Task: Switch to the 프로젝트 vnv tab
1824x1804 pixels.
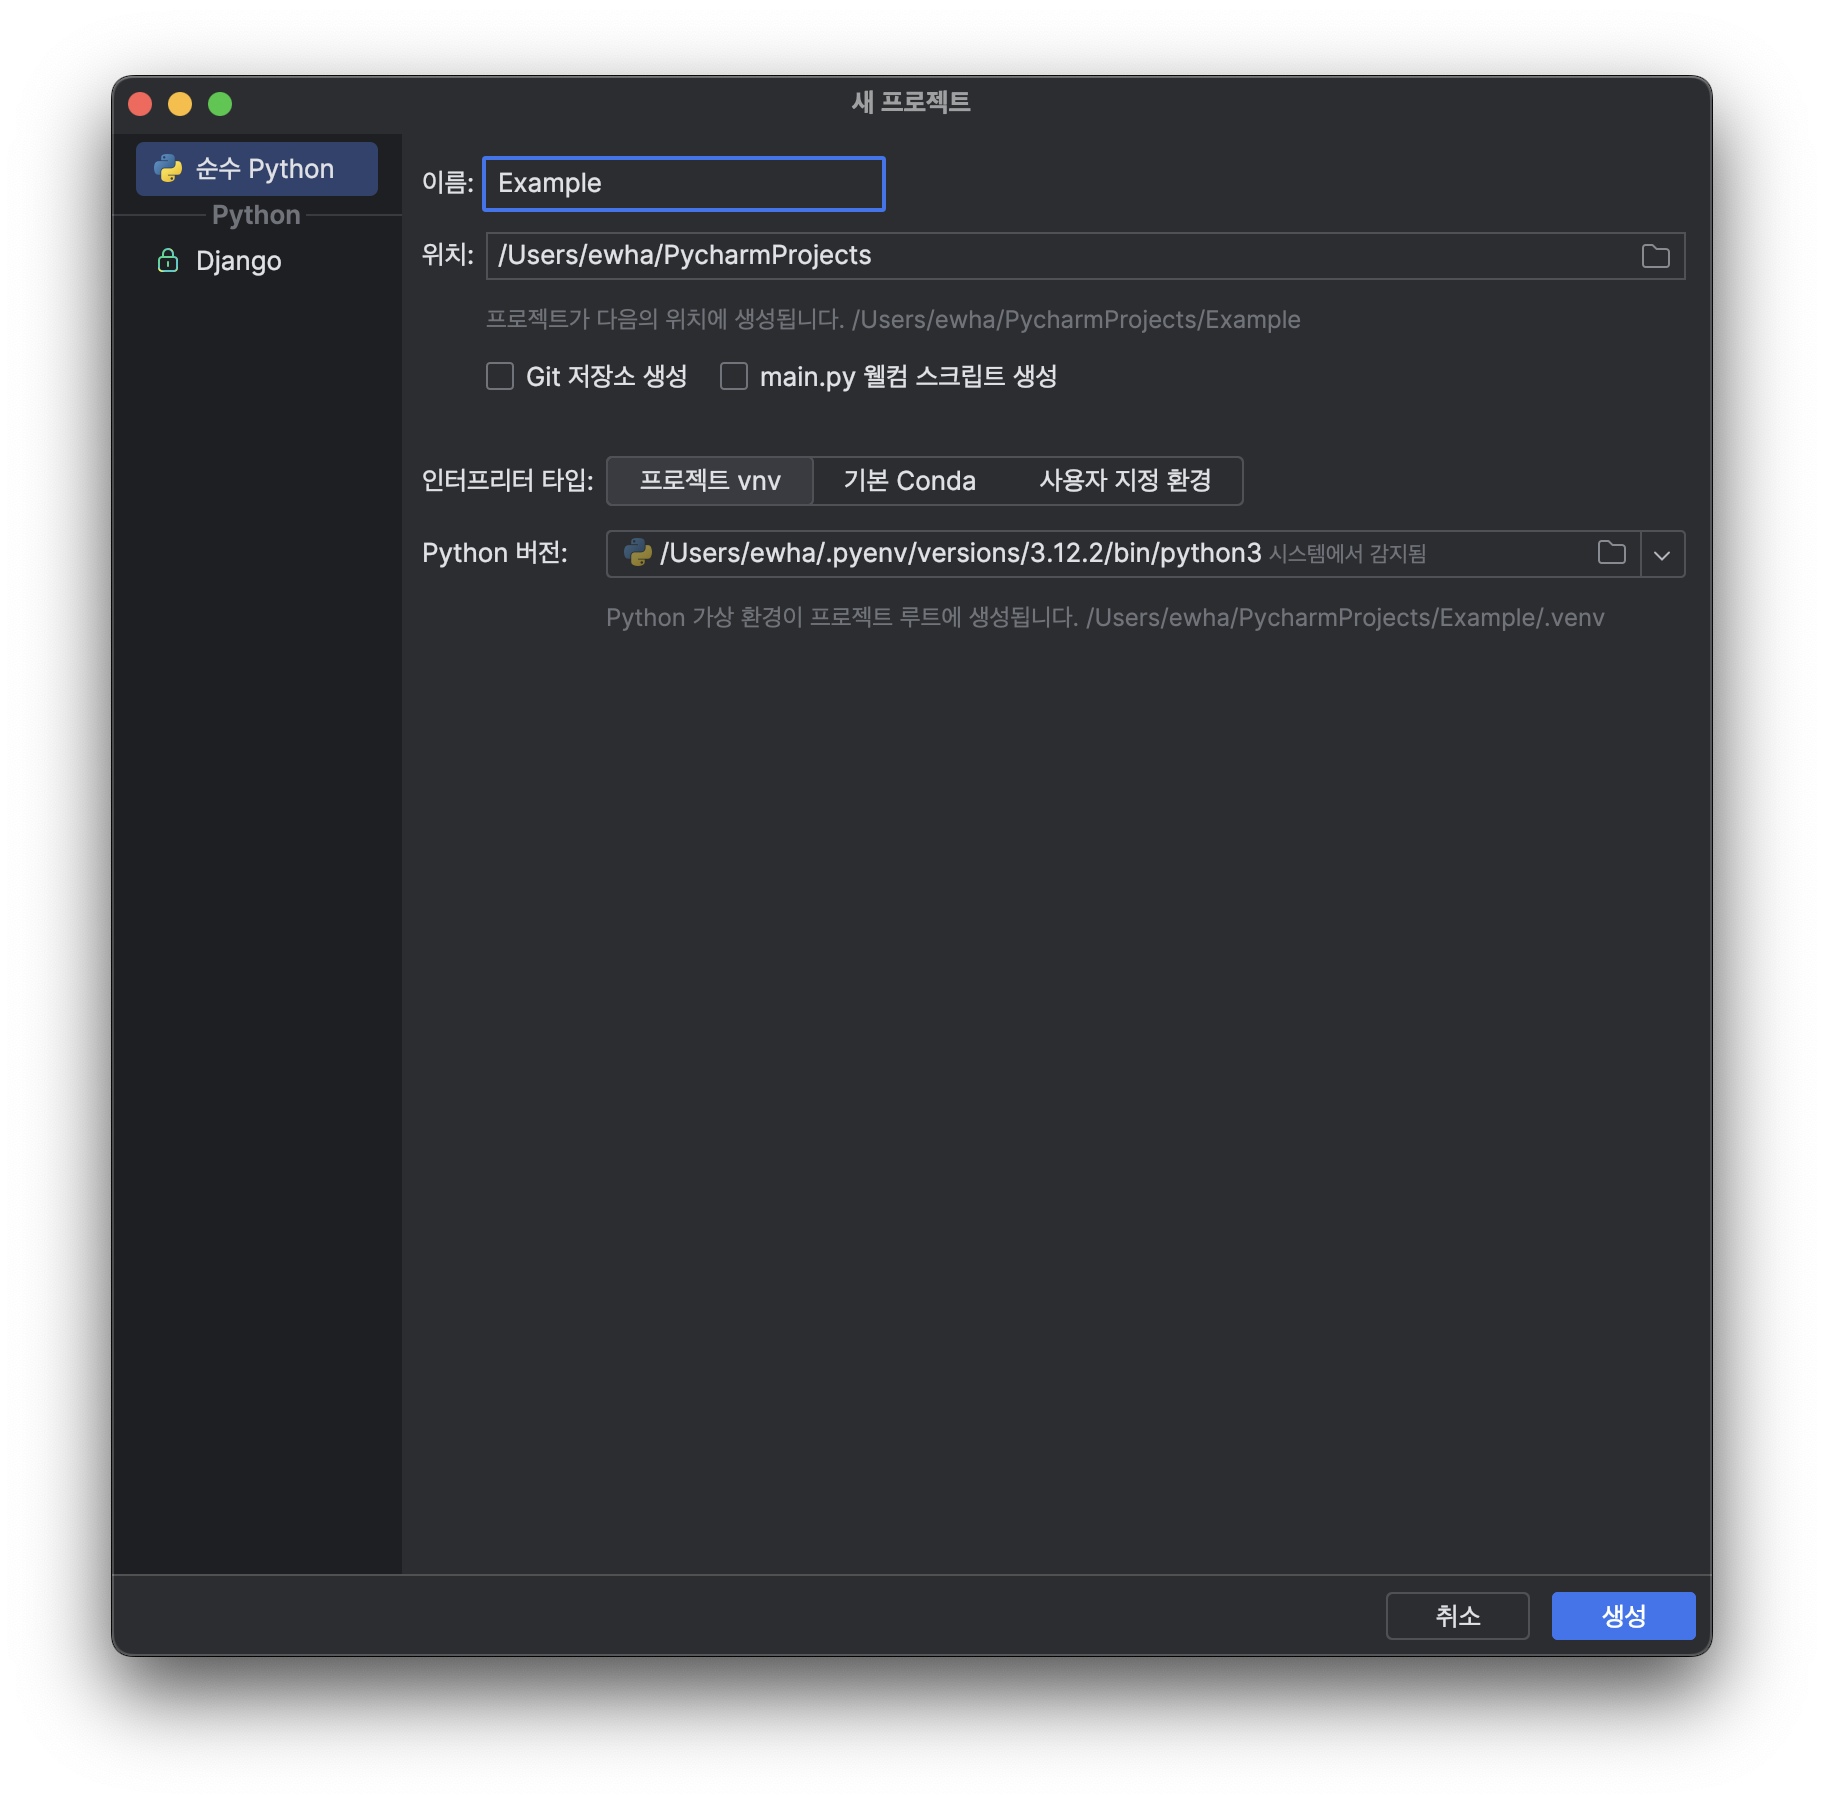Action: 710,481
